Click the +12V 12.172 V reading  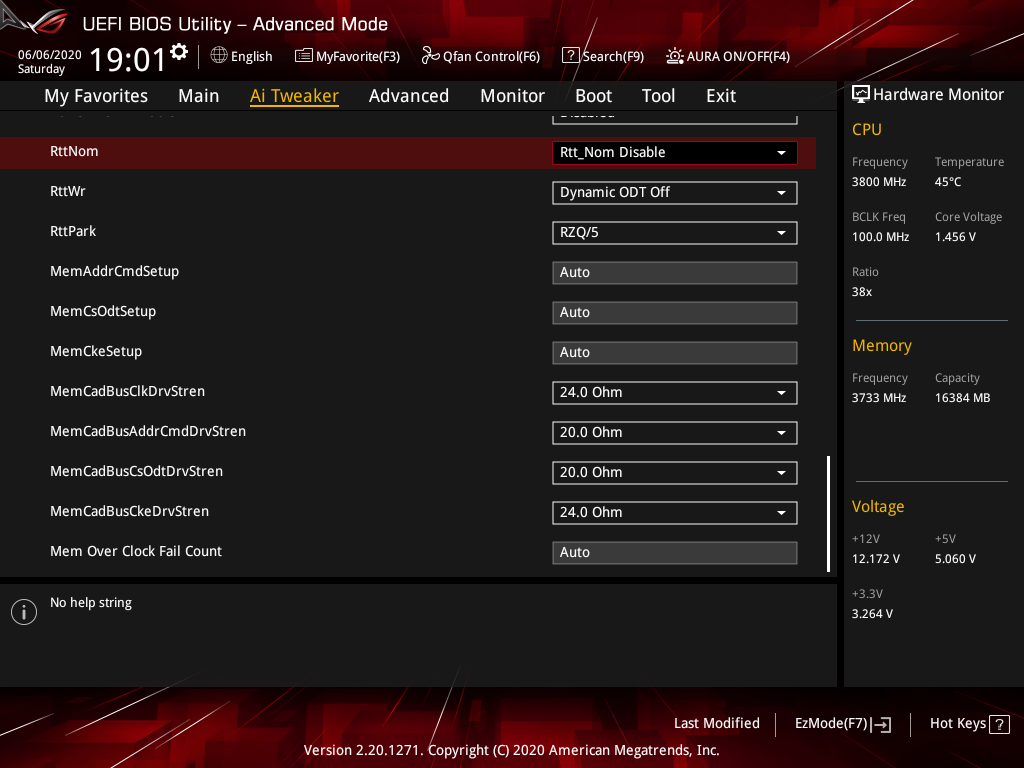point(876,559)
